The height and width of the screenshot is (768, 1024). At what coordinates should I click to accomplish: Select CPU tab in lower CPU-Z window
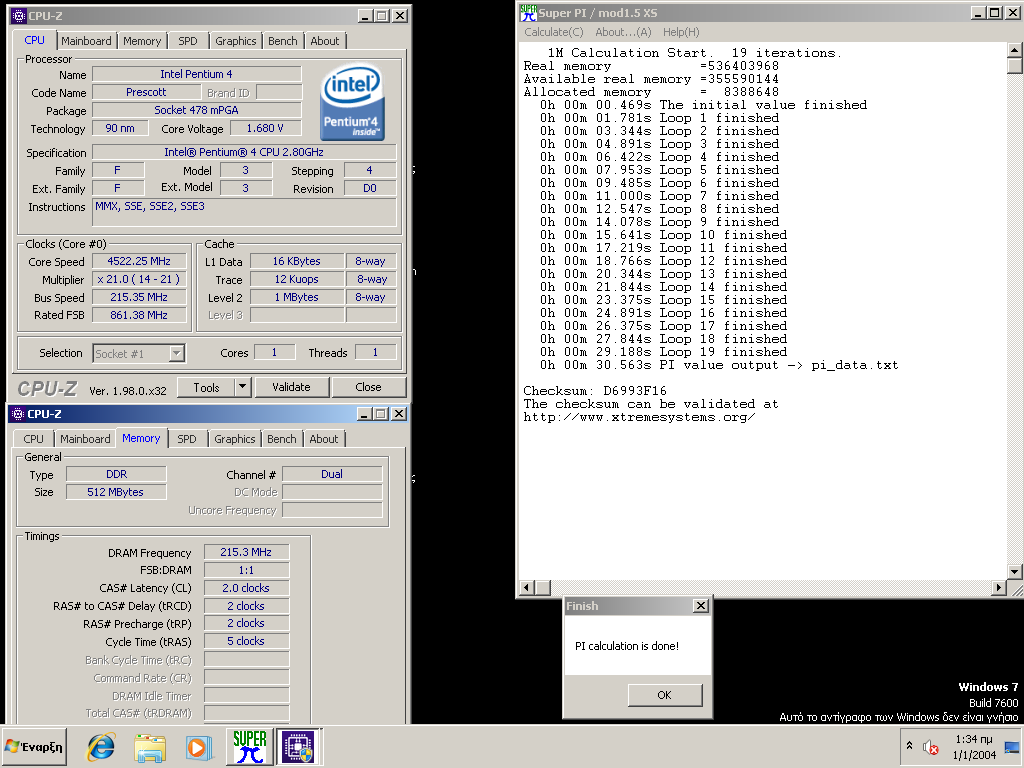[33, 439]
